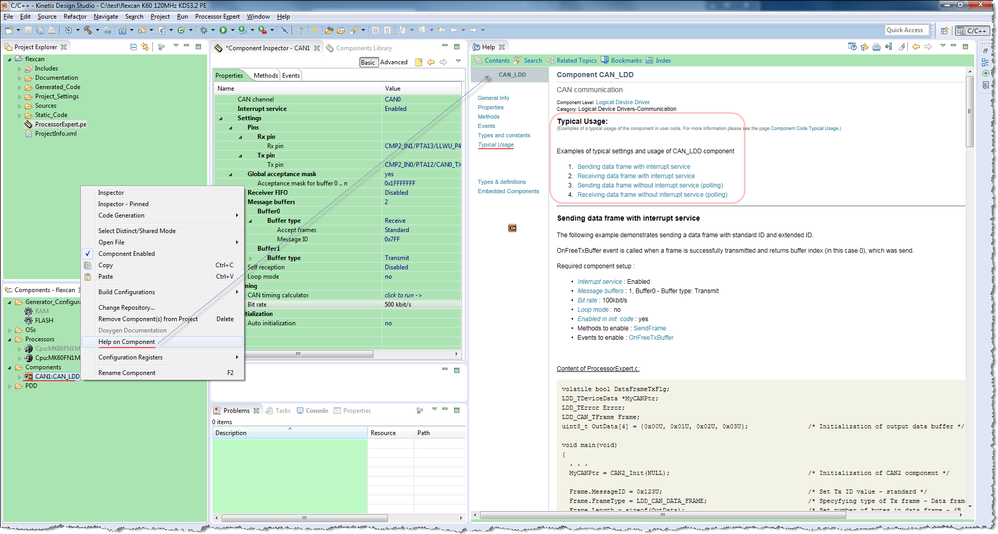Image resolution: width=998 pixels, height=534 pixels.
Task: Click the Collapse All icon in Project Explorer
Action: pyautogui.click(x=133, y=48)
